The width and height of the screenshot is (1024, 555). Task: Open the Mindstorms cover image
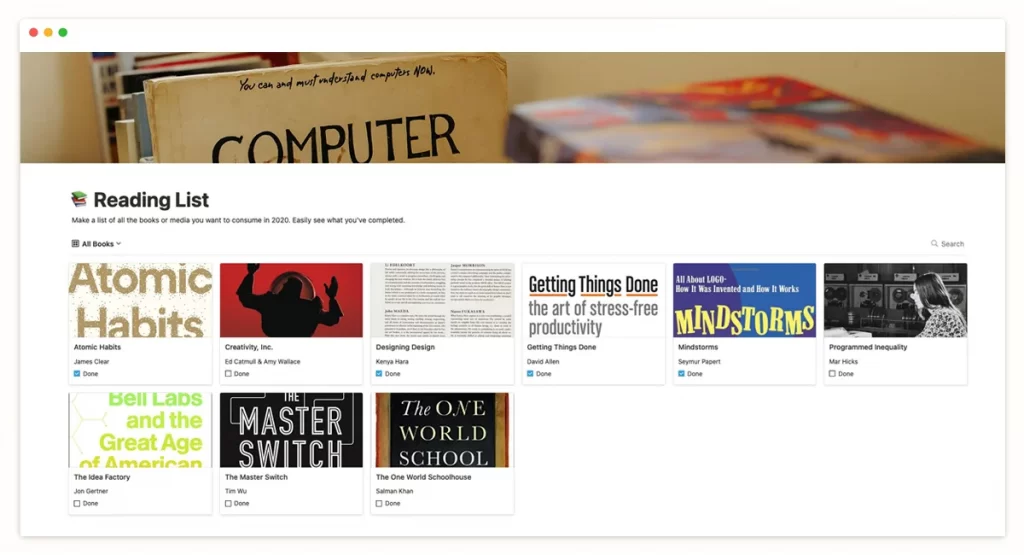pyautogui.click(x=744, y=300)
